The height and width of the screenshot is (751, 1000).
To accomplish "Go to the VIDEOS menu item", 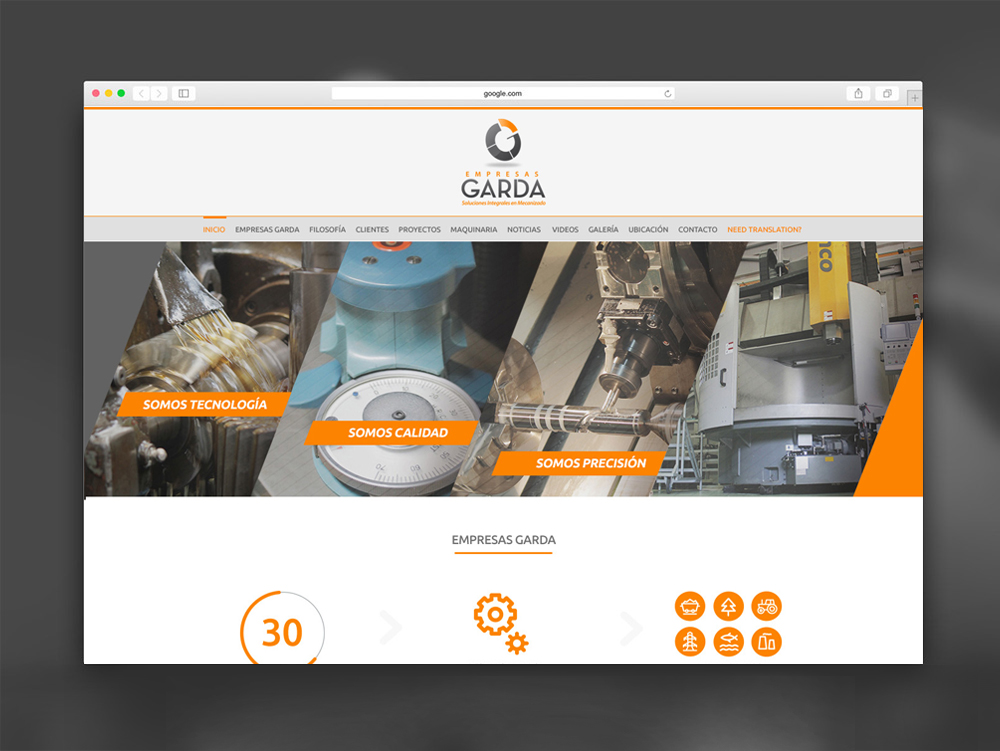I will 565,230.
